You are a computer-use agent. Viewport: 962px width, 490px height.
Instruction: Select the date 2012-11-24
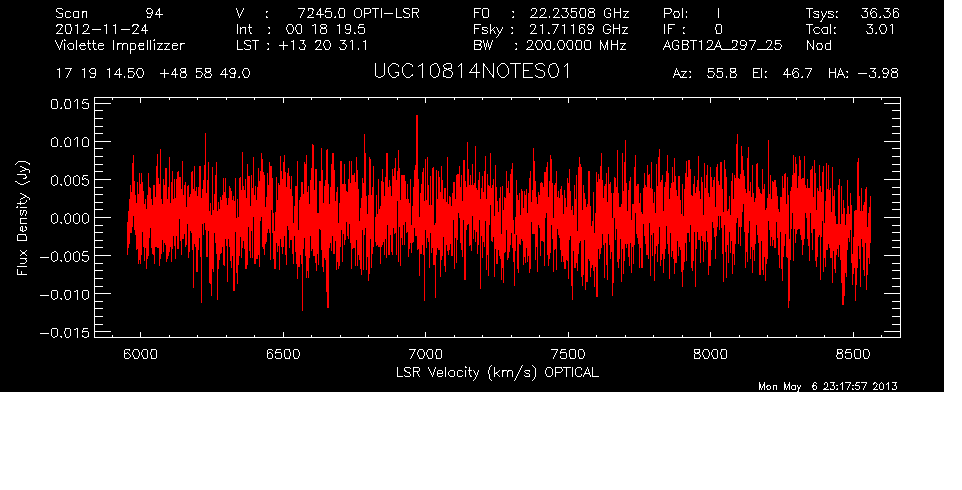101,29
